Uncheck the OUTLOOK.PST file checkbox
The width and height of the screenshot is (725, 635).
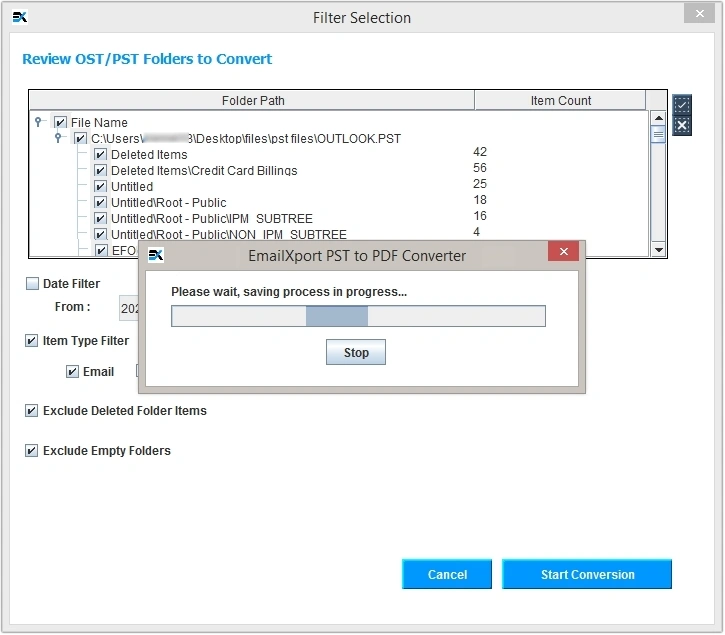click(x=80, y=138)
